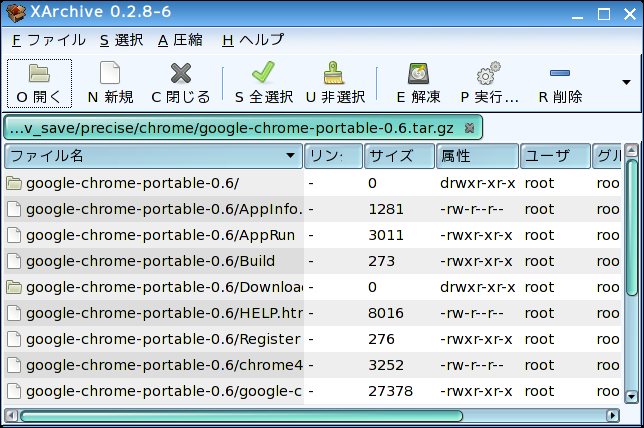Click file icon of HELP.htm row
644x428 pixels.
(14, 313)
